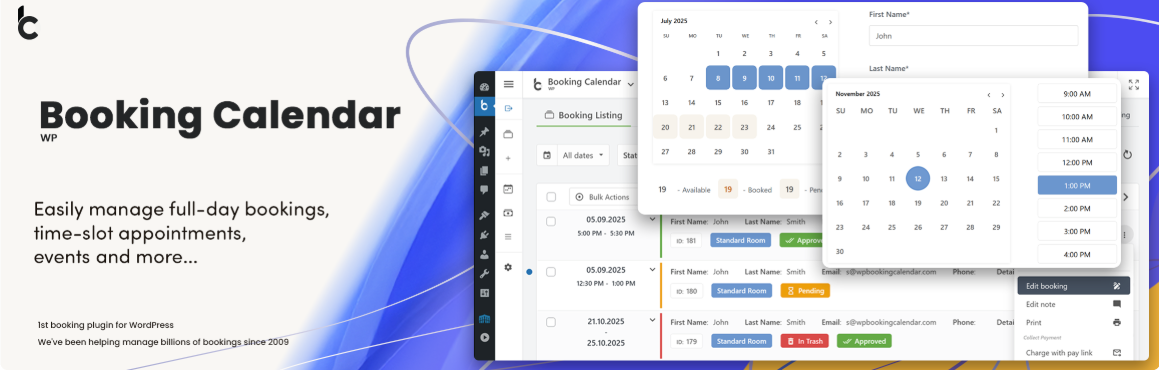Switch to the Booking Listing tab

coord(583,115)
